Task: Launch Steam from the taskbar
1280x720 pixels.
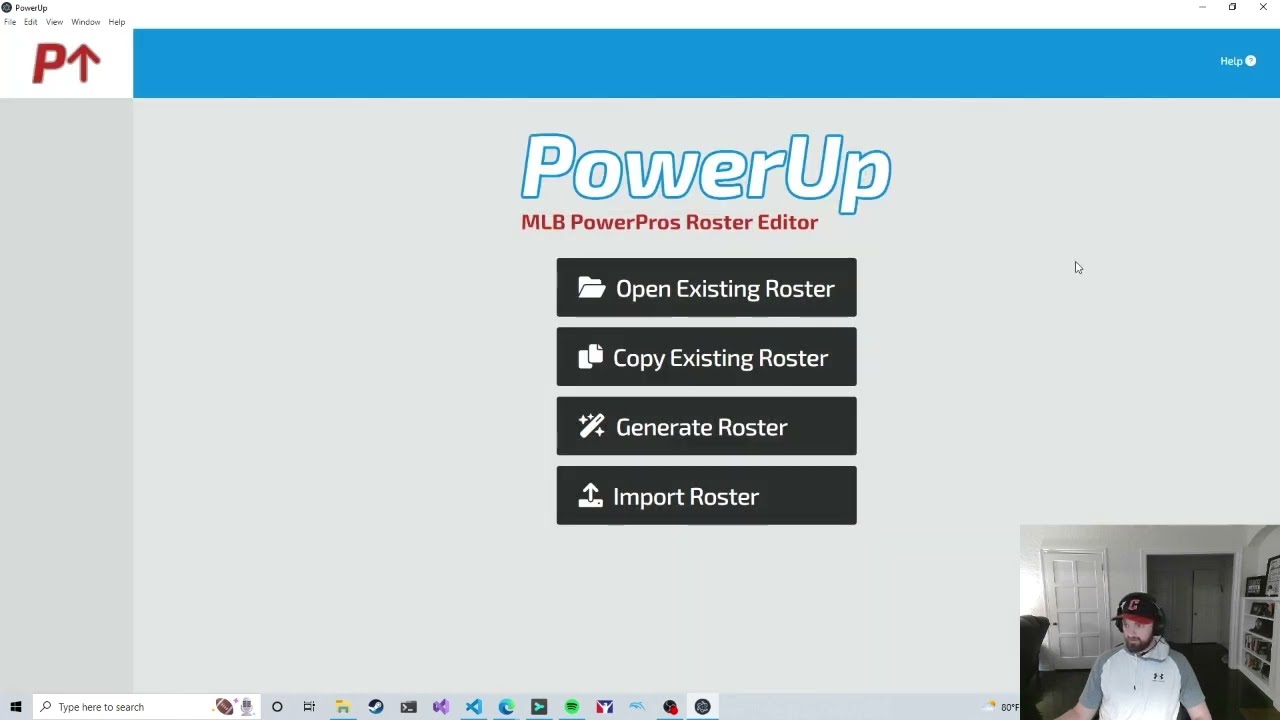Action: point(375,707)
